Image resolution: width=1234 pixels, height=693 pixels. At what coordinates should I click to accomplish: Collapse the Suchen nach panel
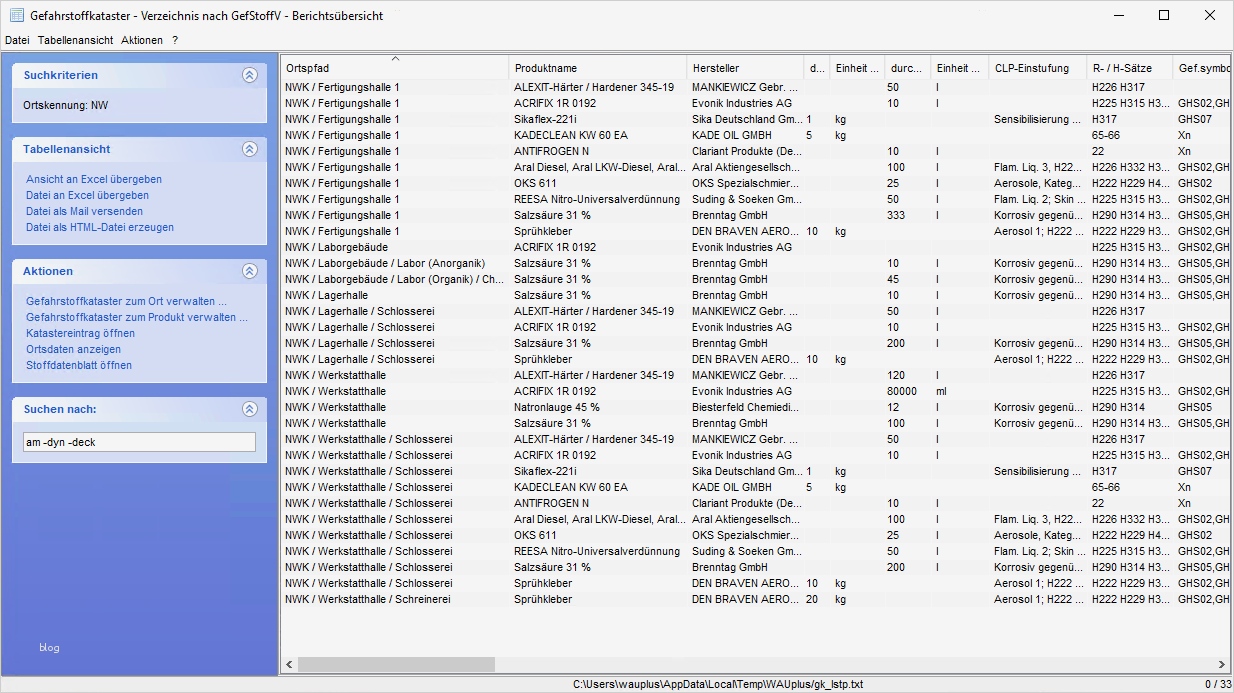tap(249, 409)
